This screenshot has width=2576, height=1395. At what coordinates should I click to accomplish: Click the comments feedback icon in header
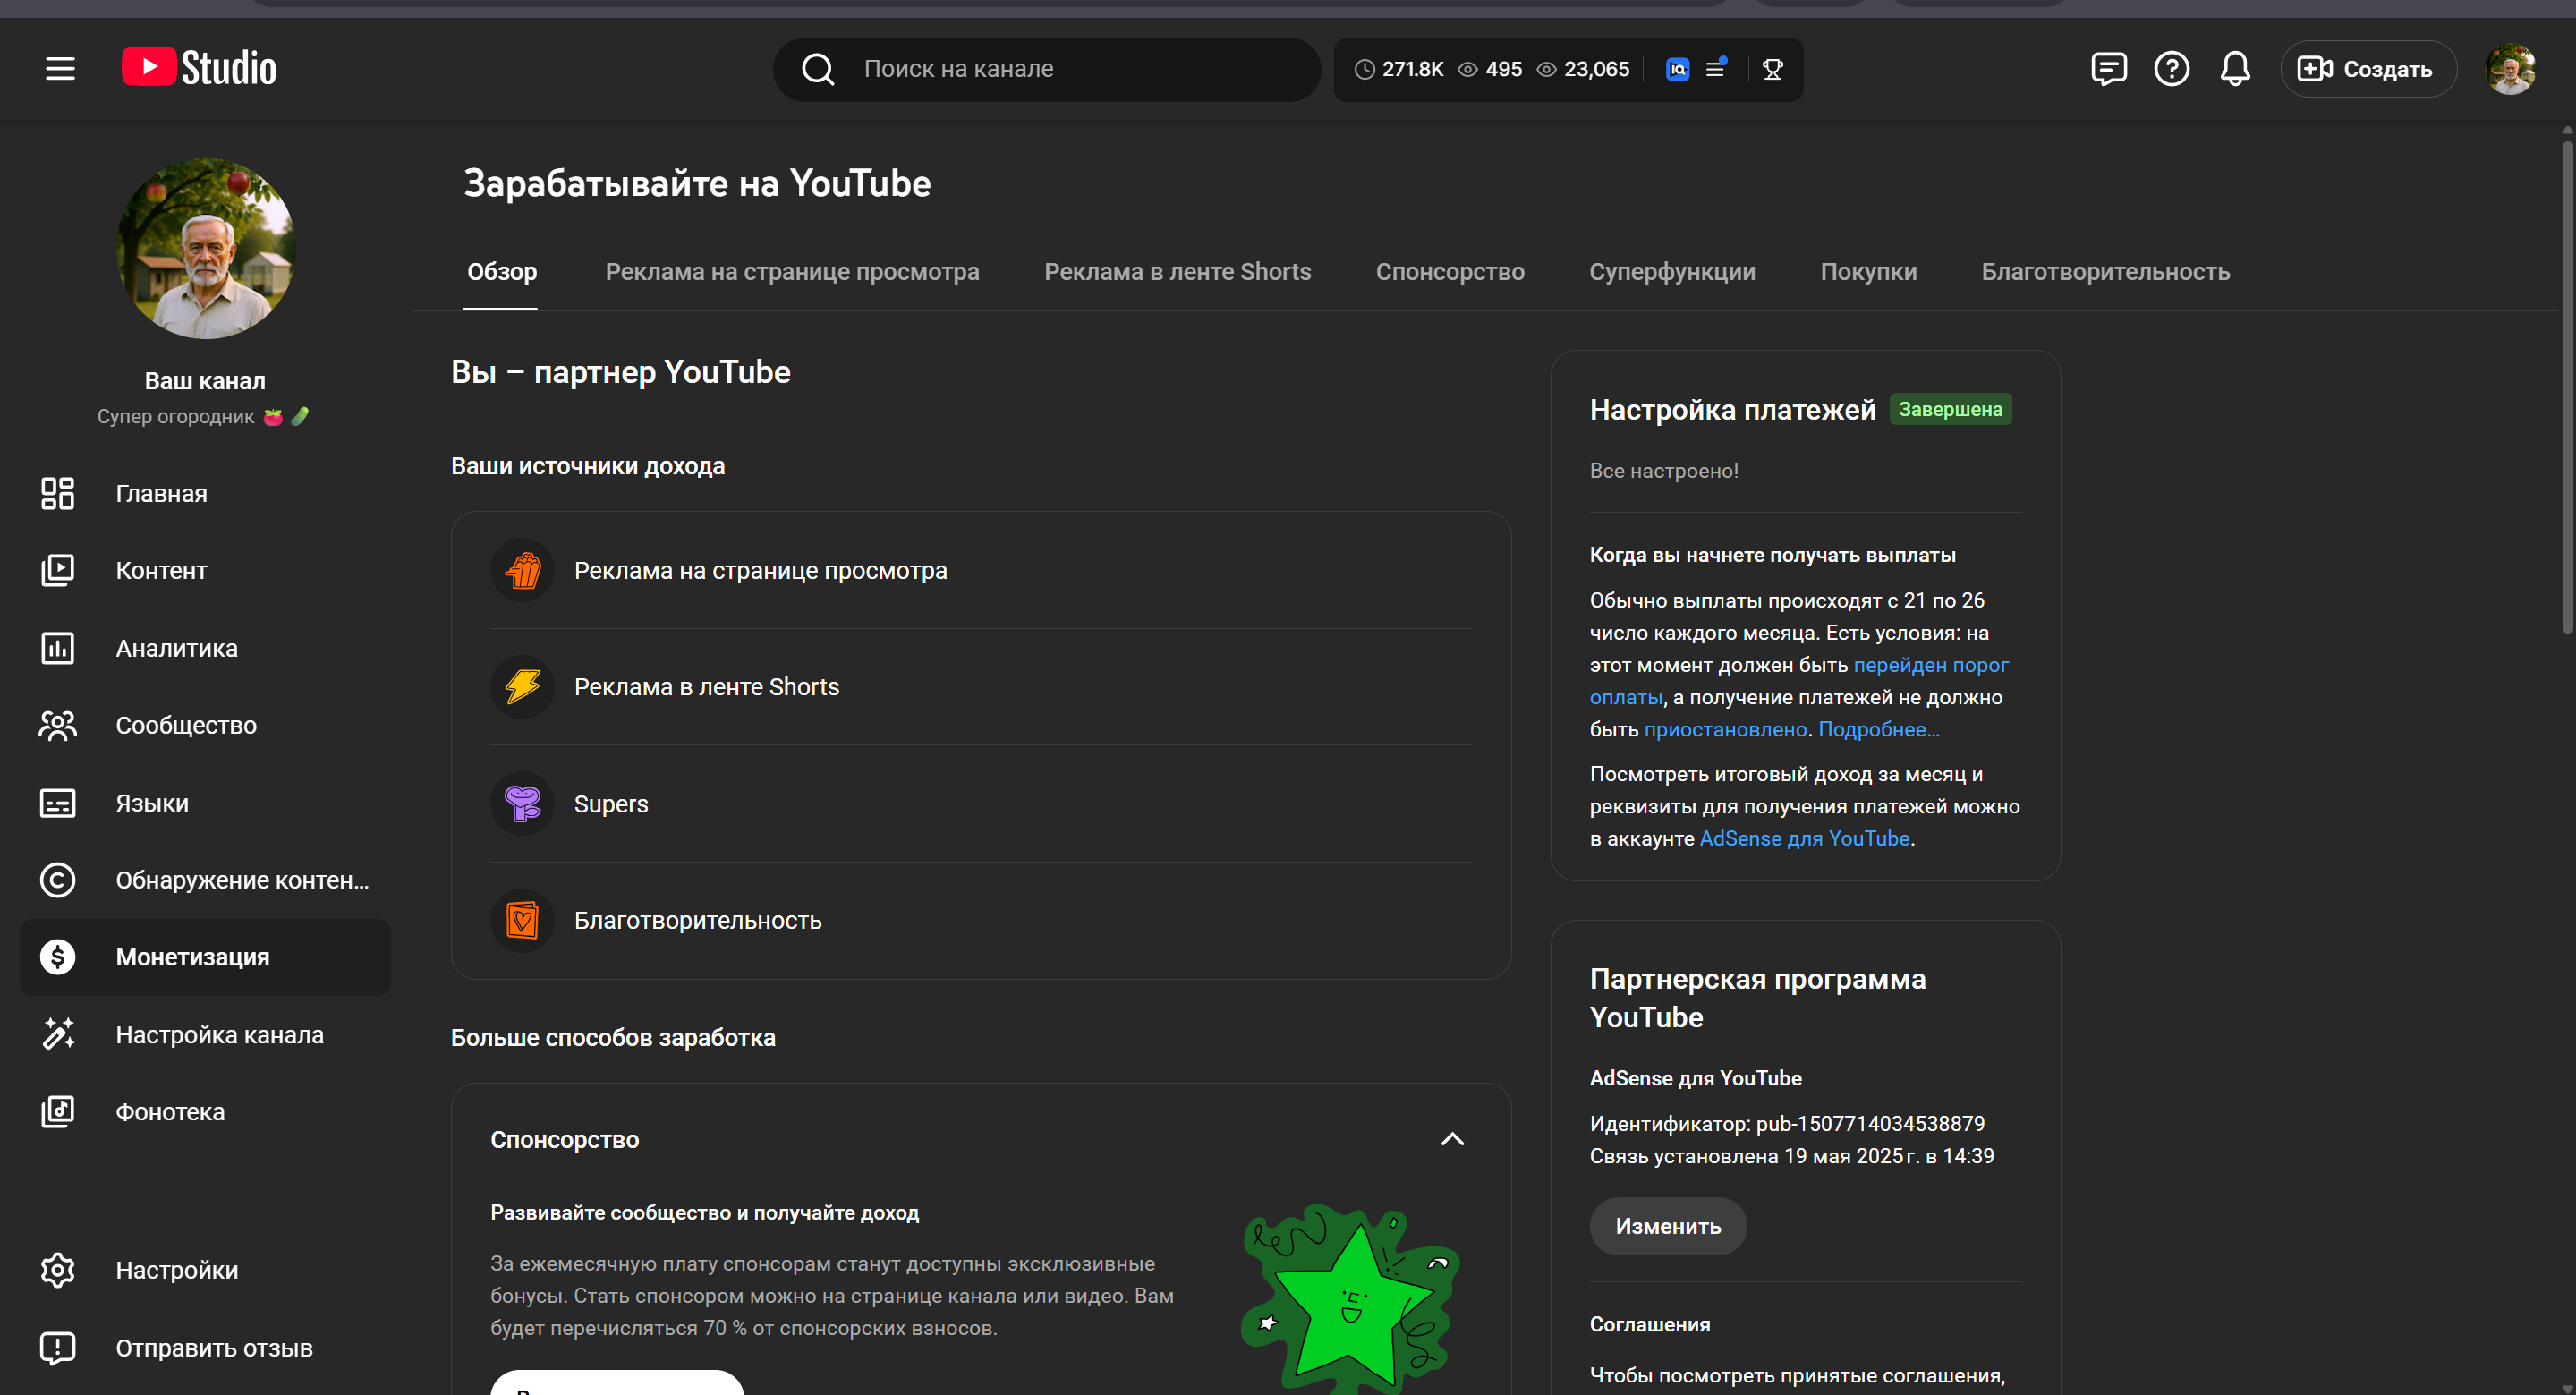click(2108, 69)
